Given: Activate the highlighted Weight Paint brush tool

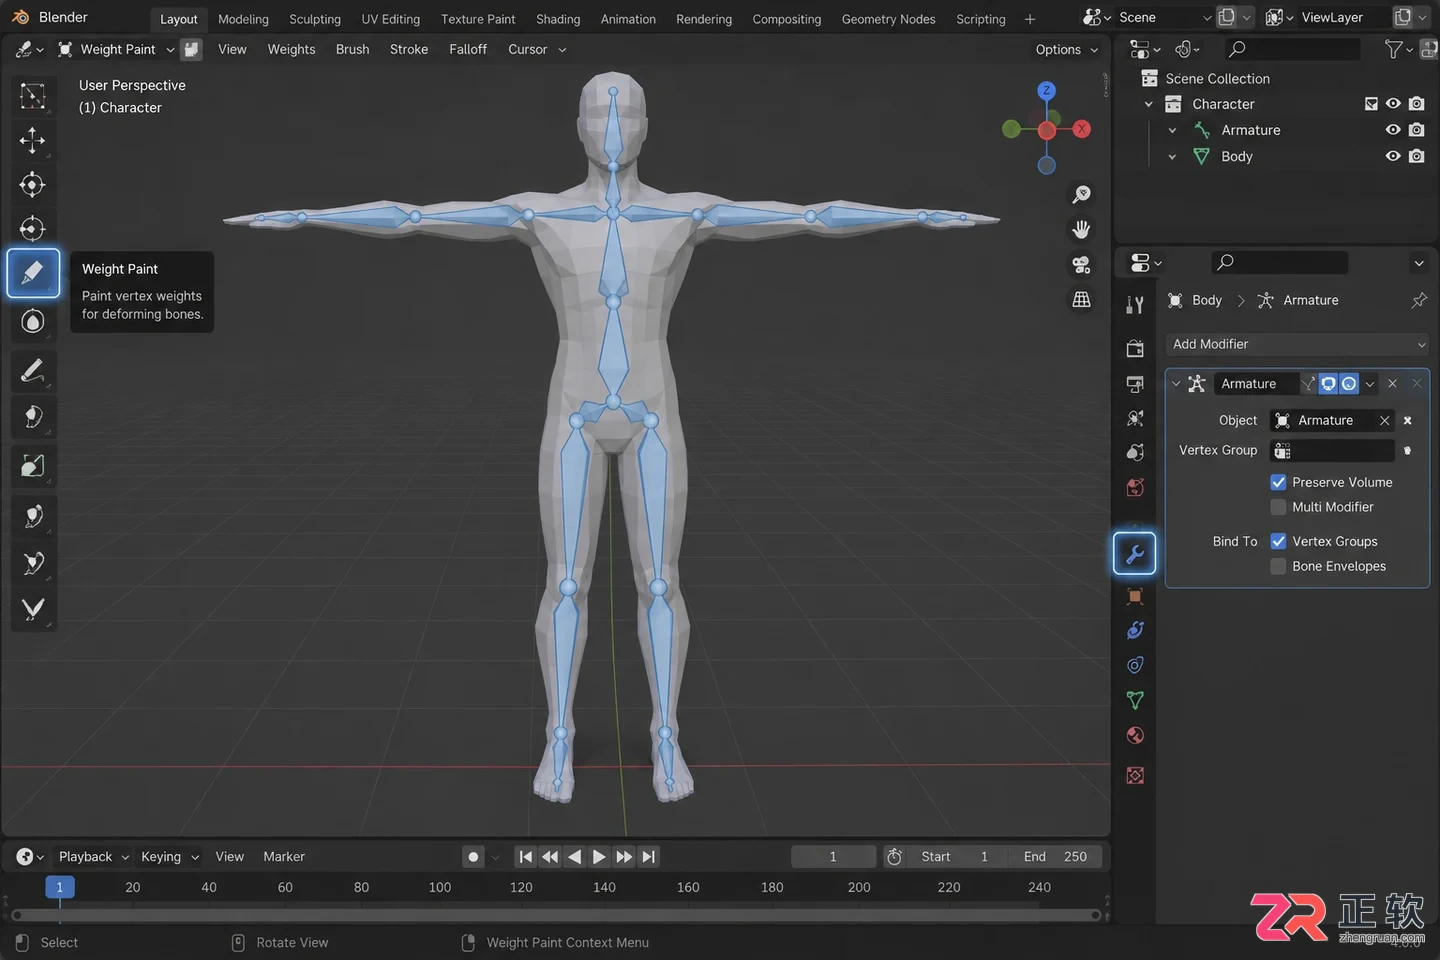Looking at the screenshot, I should (33, 273).
